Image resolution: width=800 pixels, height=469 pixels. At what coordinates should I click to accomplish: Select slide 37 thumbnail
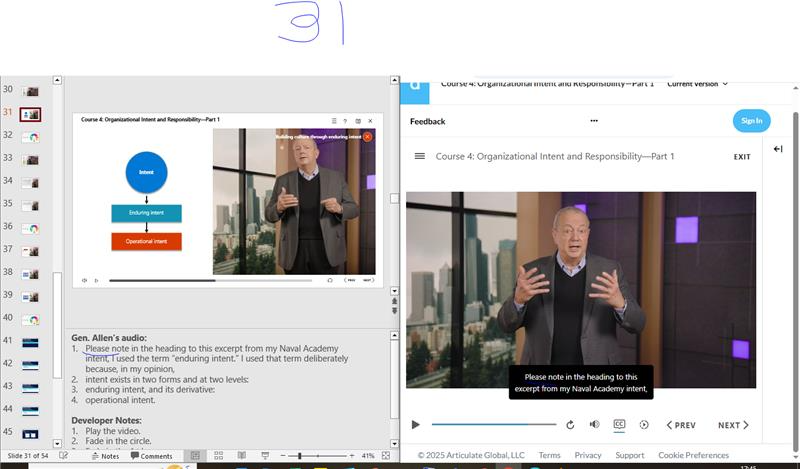31,251
